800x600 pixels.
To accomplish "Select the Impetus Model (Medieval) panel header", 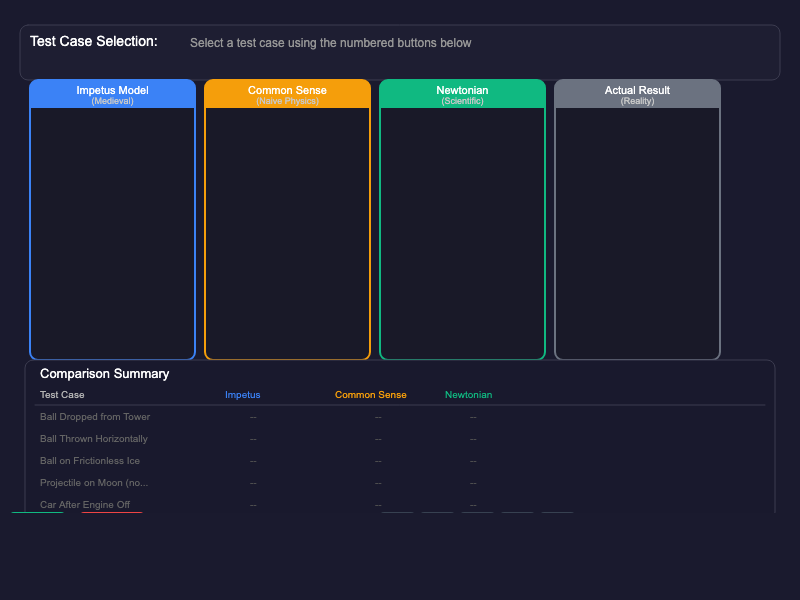I will pyautogui.click(x=111, y=95).
